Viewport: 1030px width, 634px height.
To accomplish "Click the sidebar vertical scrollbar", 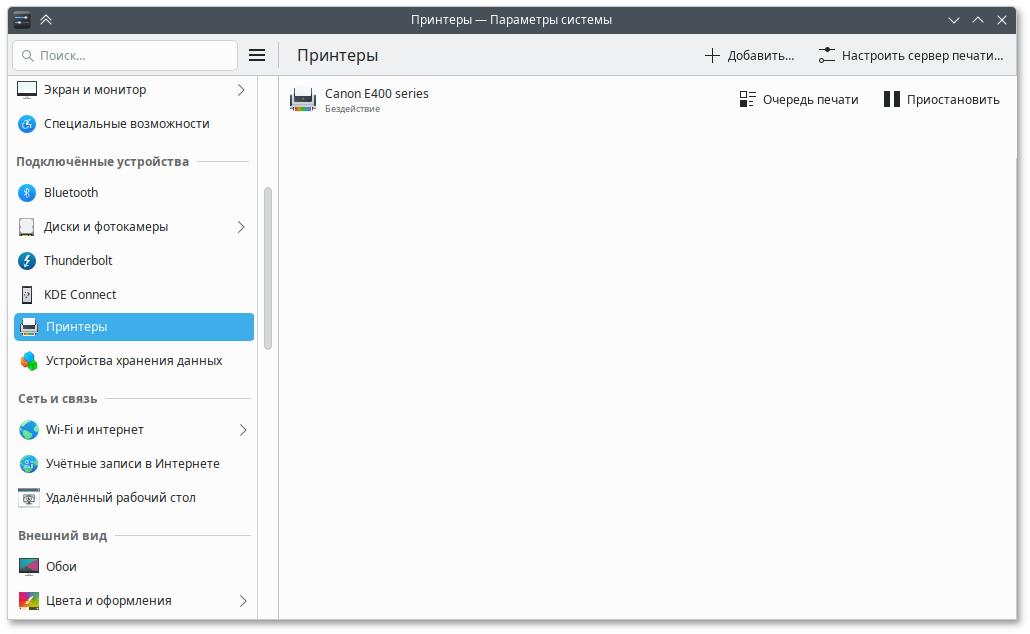I will (268, 268).
